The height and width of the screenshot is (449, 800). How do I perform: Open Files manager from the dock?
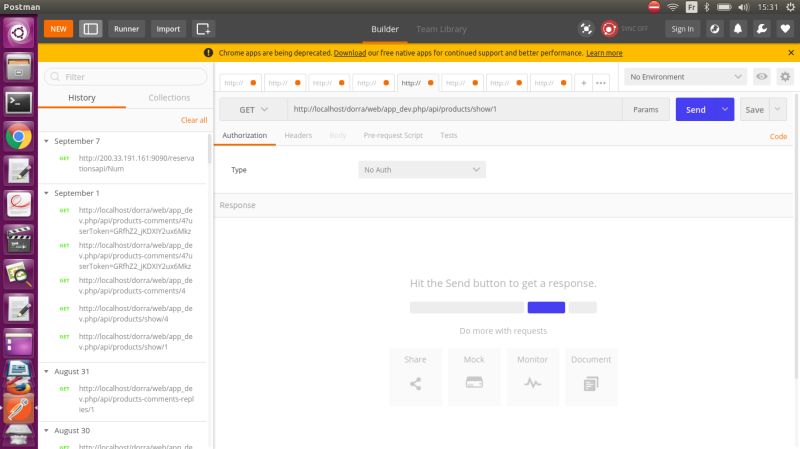pos(19,68)
